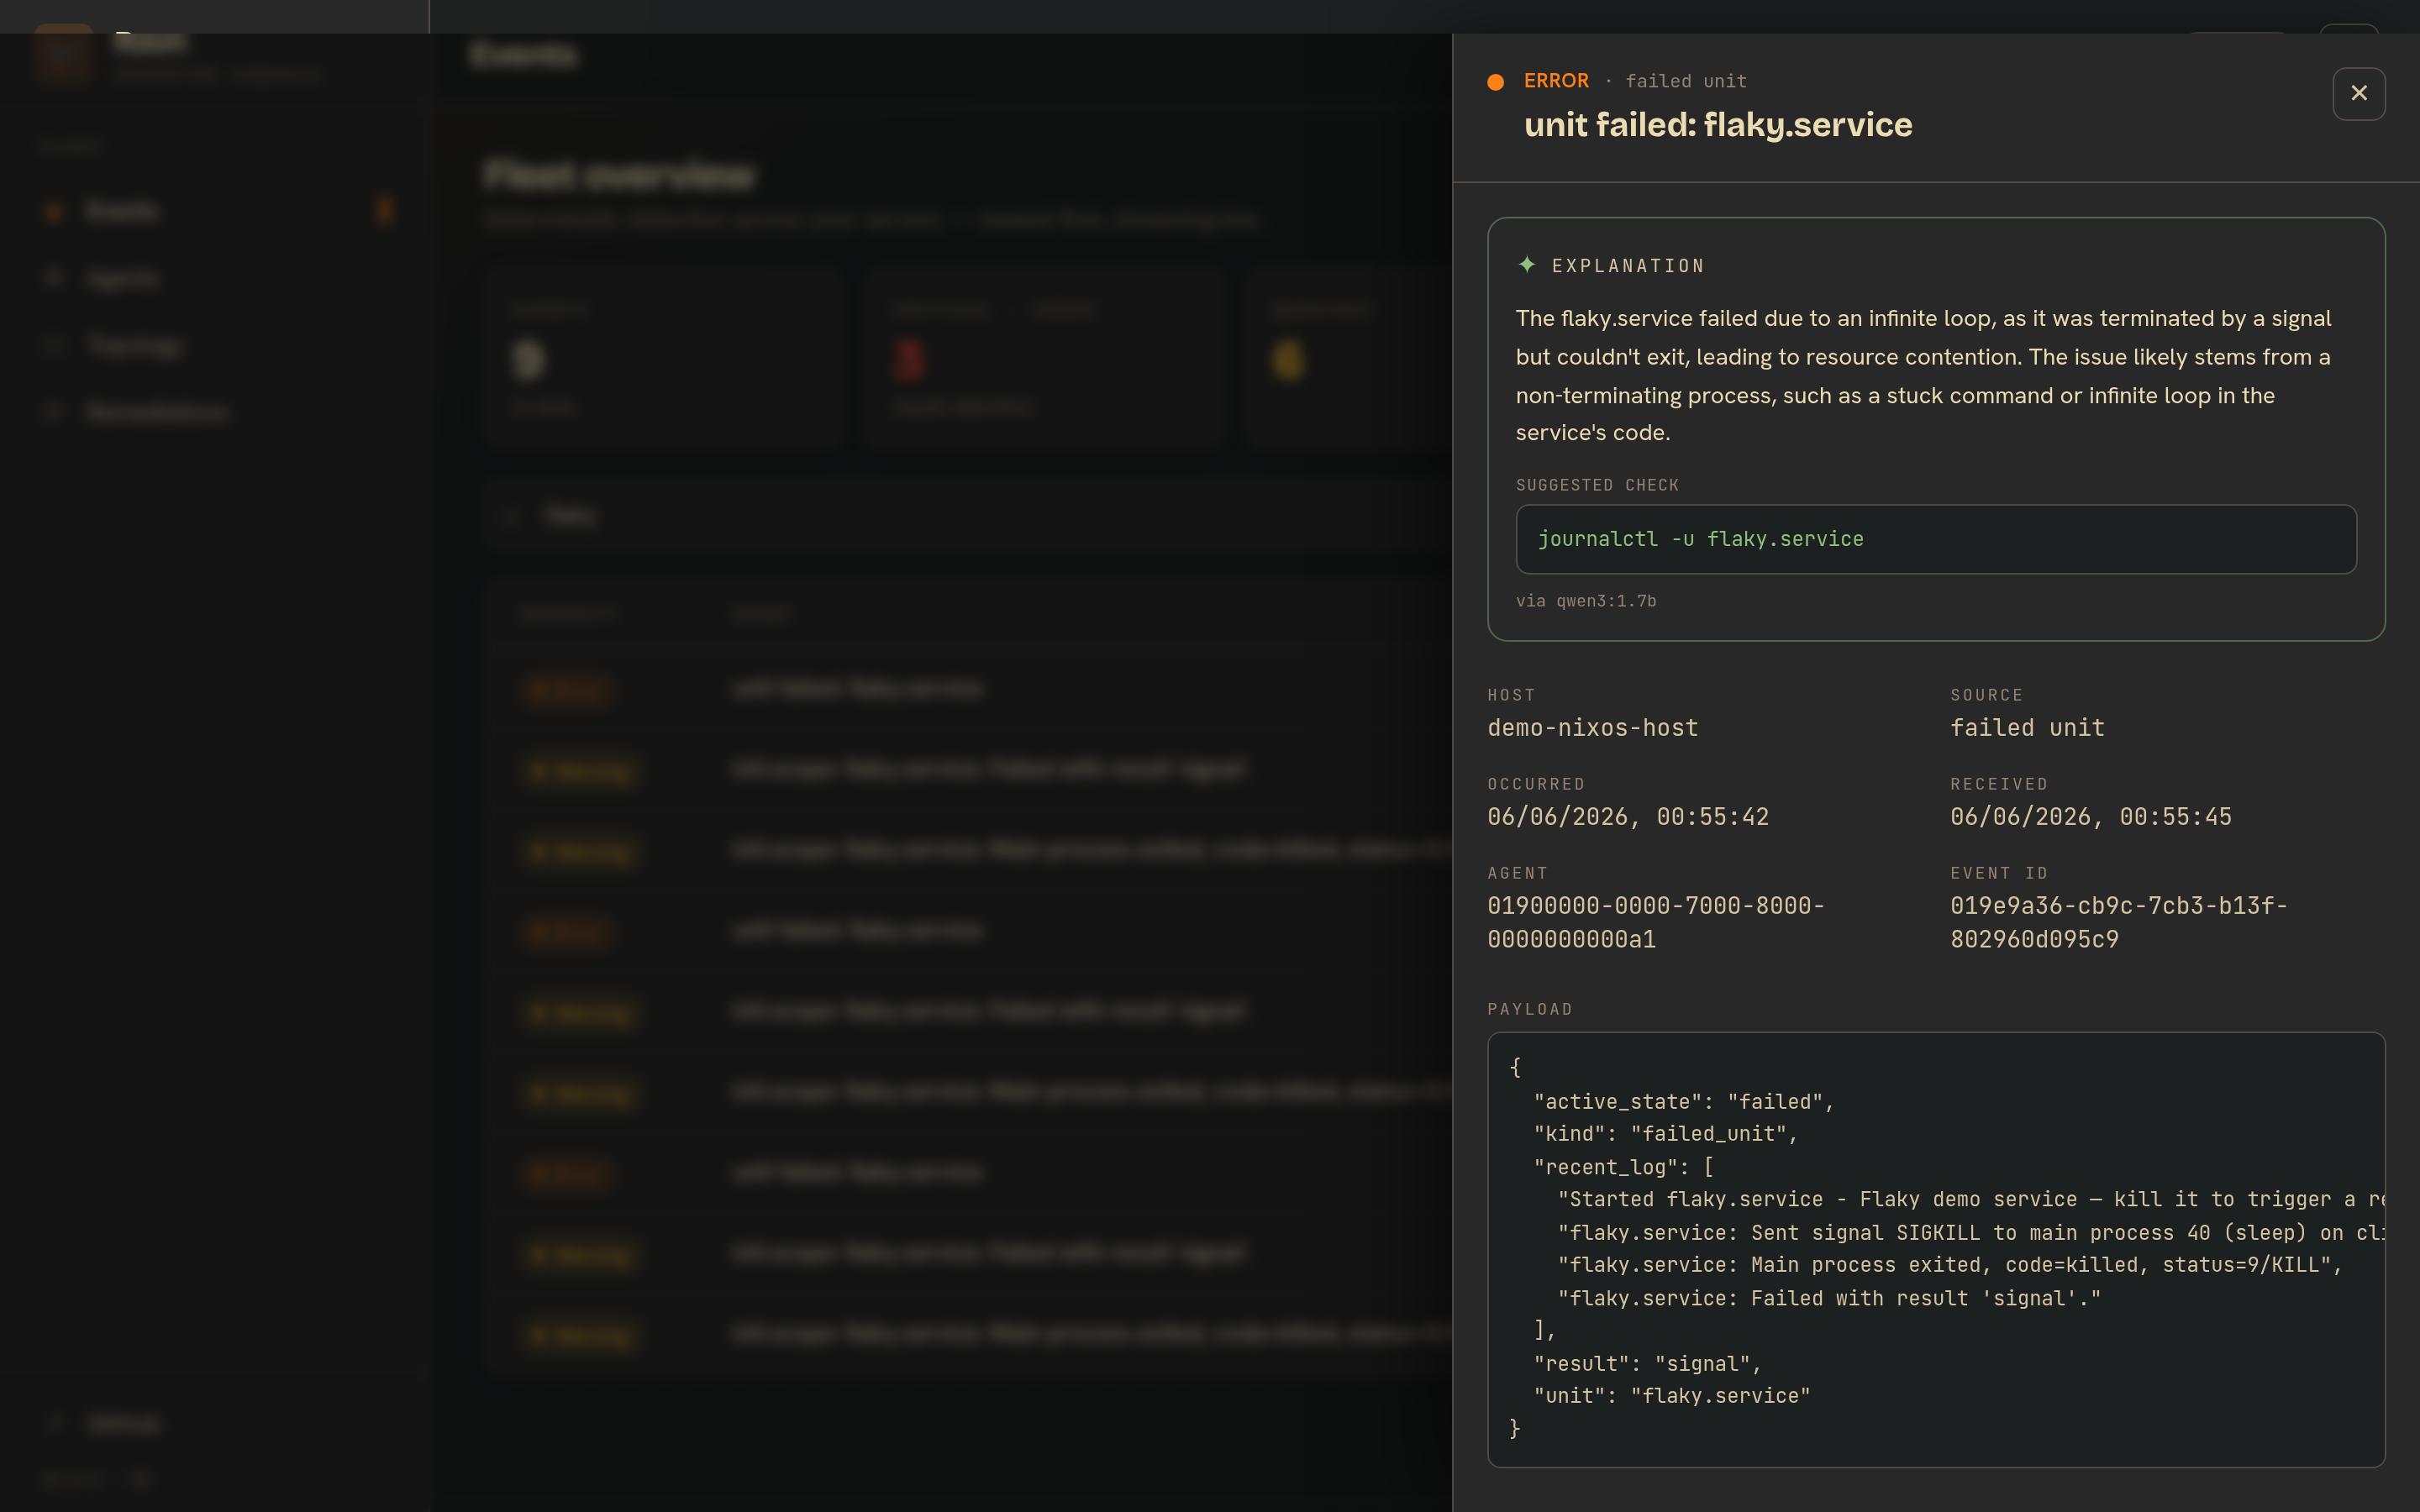Image resolution: width=2420 pixels, height=1512 pixels.
Task: Click the SOURCE field label
Action: click(x=1986, y=695)
